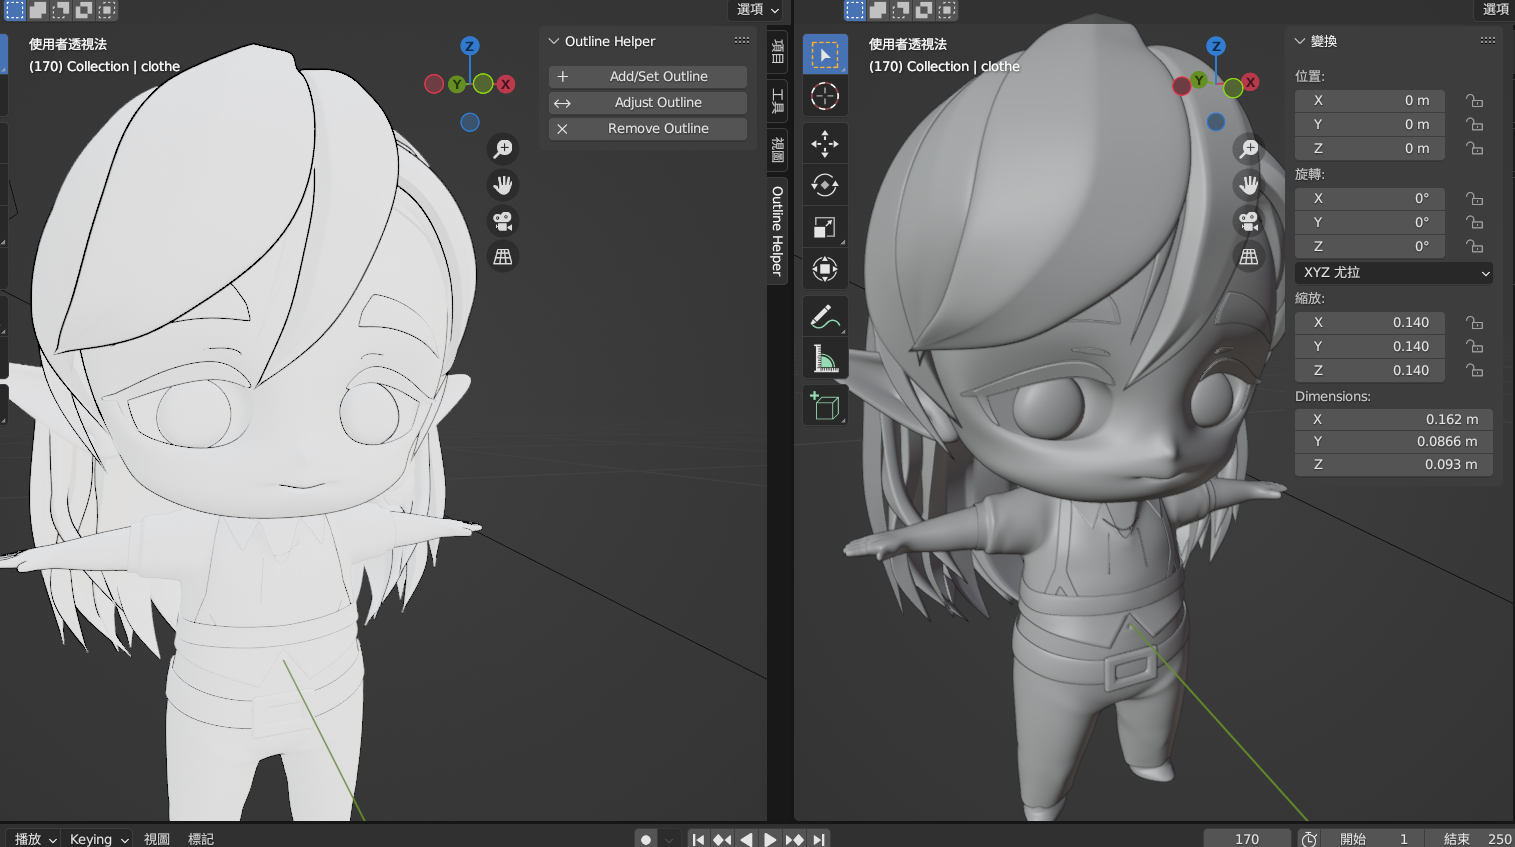This screenshot has height=847, width=1515.
Task: Collapse the 變換 panel
Action: coord(1300,41)
